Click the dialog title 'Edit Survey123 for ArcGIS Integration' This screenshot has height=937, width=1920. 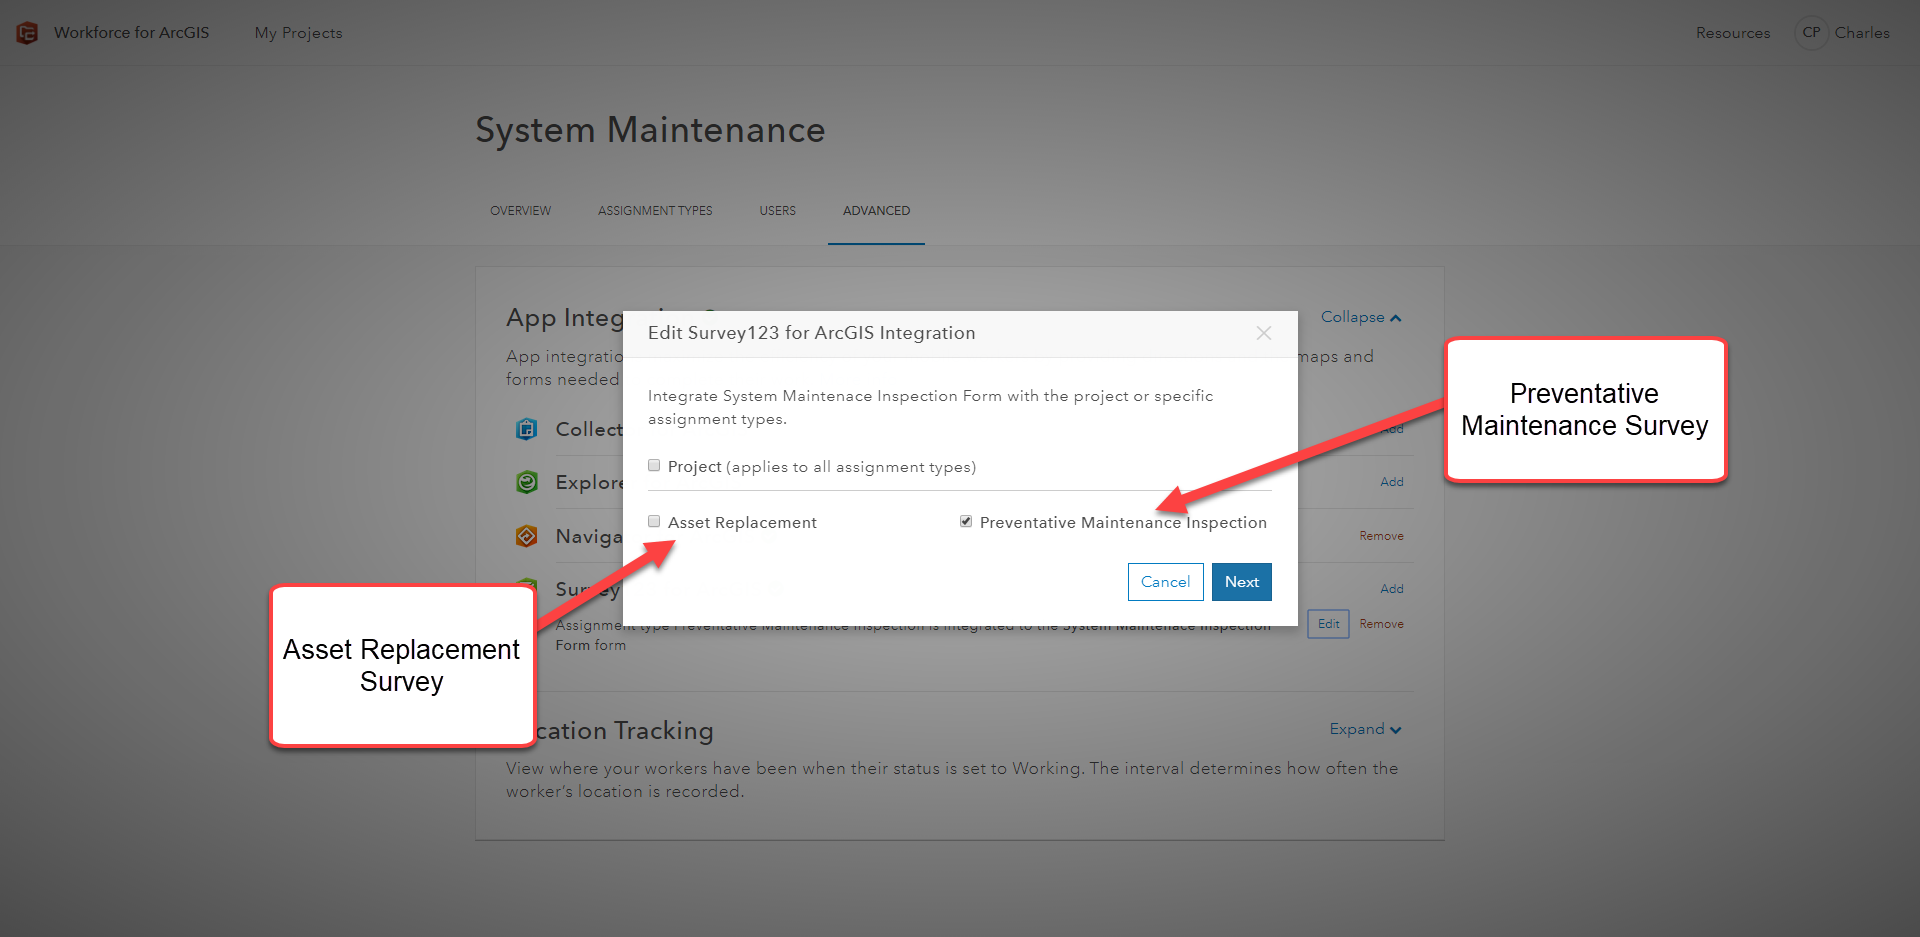coord(811,333)
